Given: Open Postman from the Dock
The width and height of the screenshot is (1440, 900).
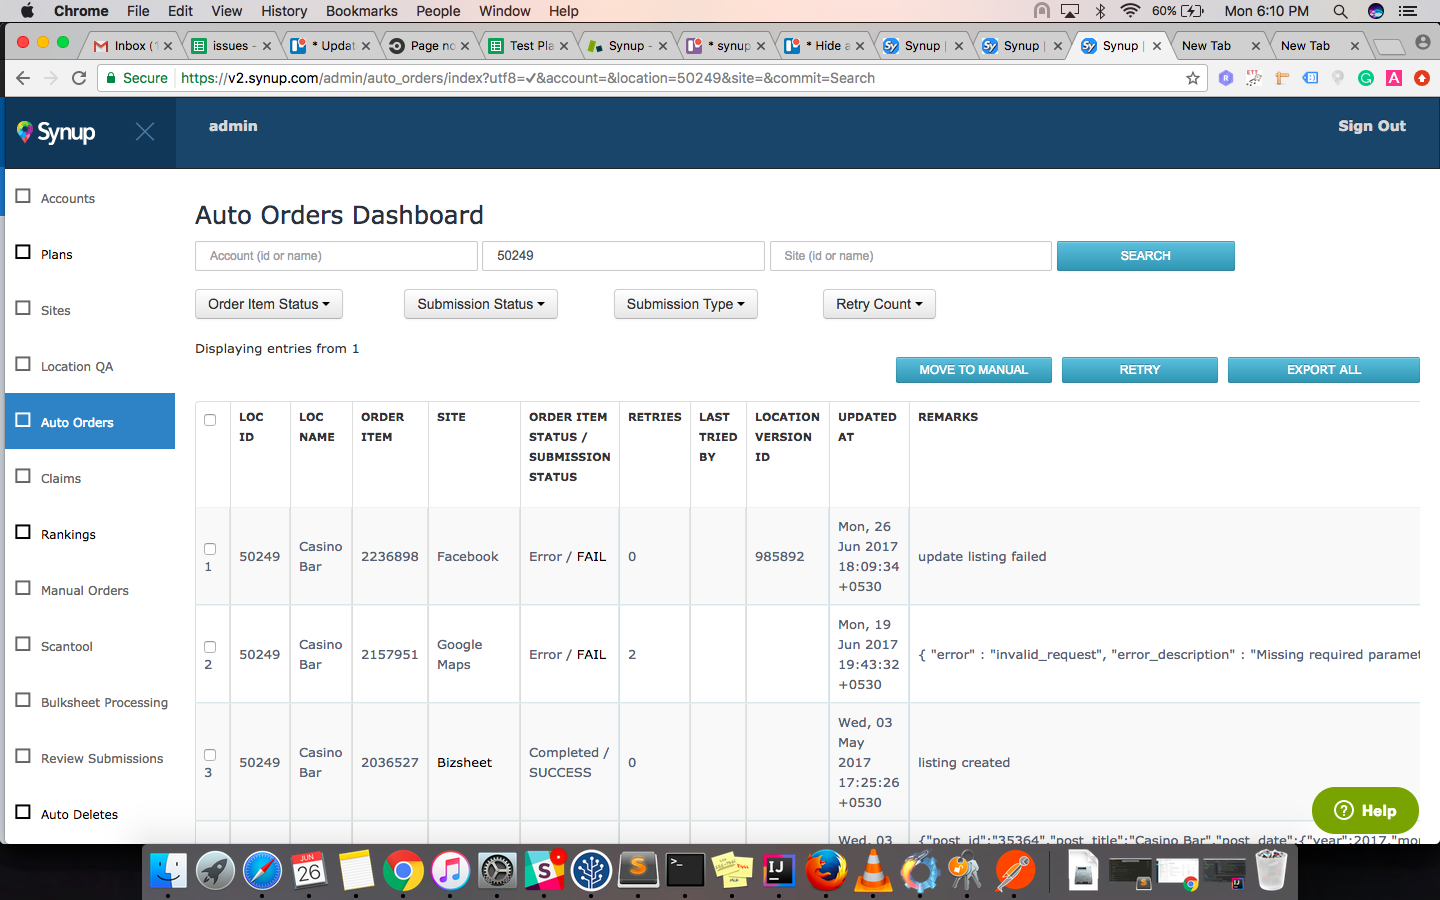Looking at the screenshot, I should pyautogui.click(x=1014, y=871).
